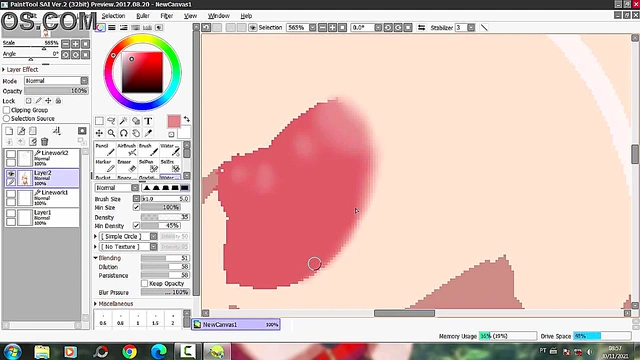Select the Layer1 layer row
Image resolution: width=640 pixels, height=360 pixels.
[42, 218]
